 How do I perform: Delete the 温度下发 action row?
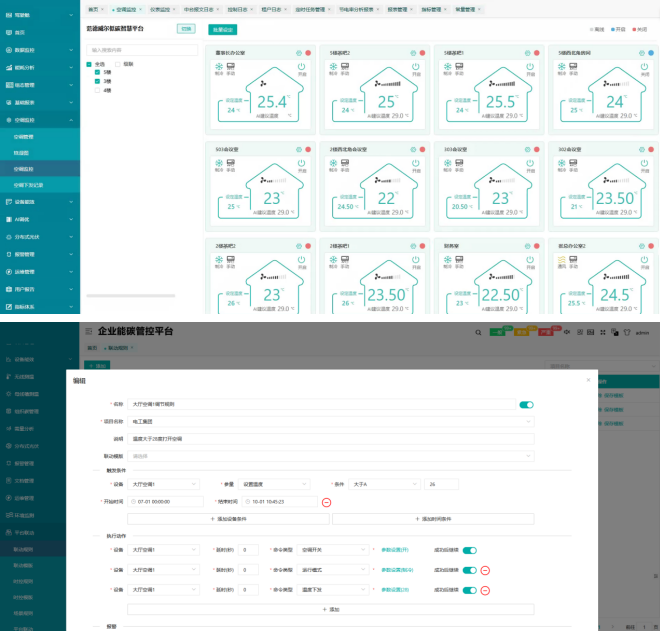(485, 590)
